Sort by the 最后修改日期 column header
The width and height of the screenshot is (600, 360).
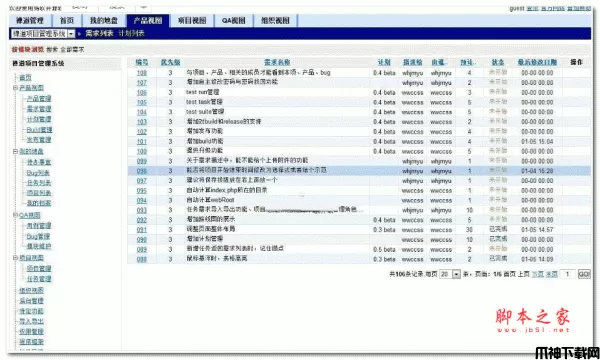point(537,62)
